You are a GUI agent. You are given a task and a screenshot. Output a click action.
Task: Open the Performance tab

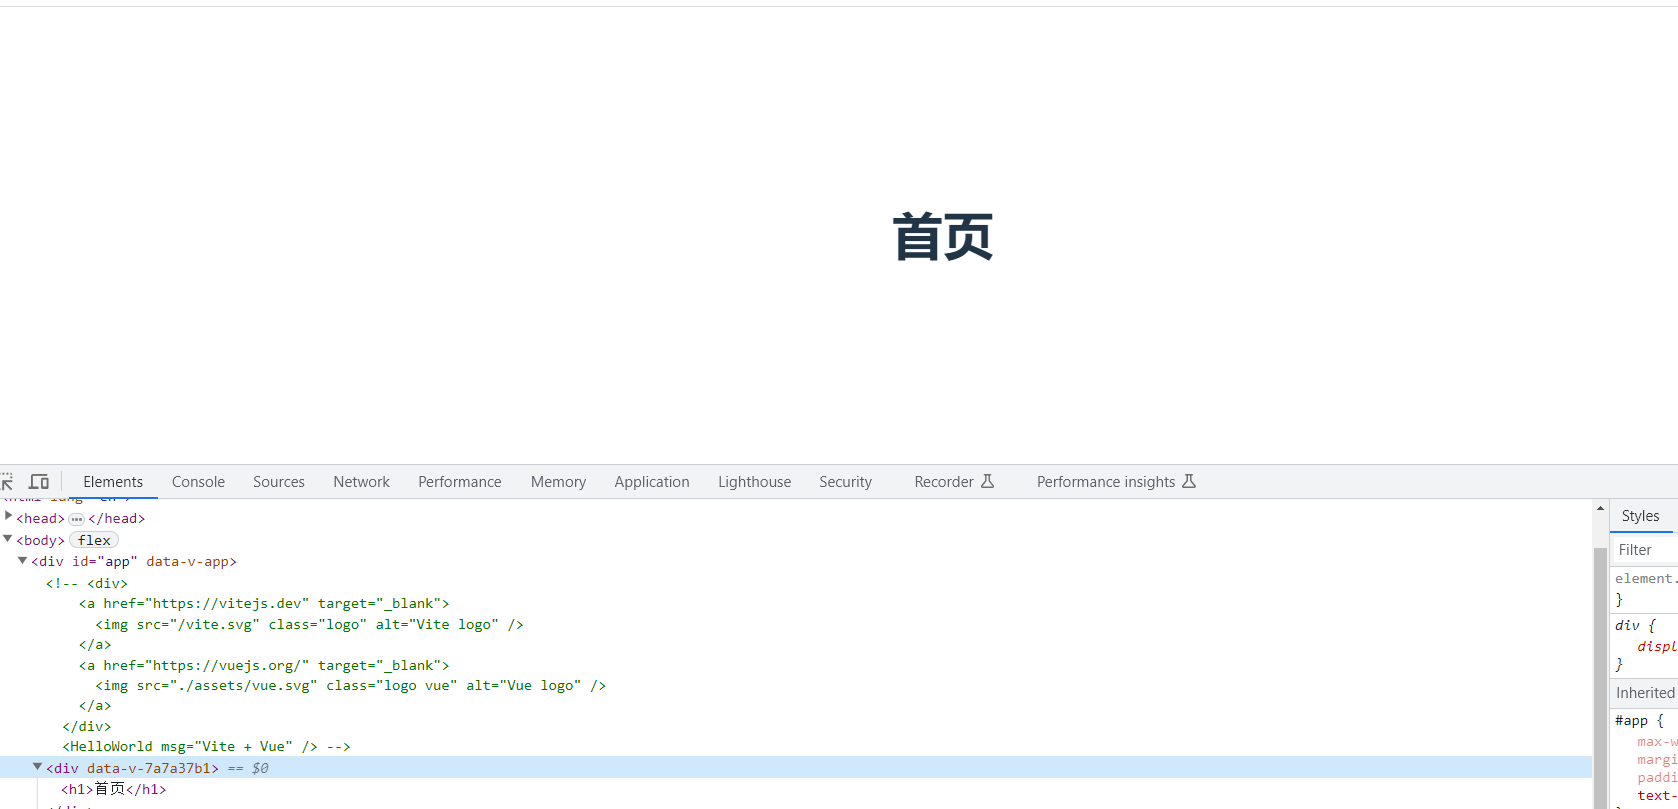(460, 482)
